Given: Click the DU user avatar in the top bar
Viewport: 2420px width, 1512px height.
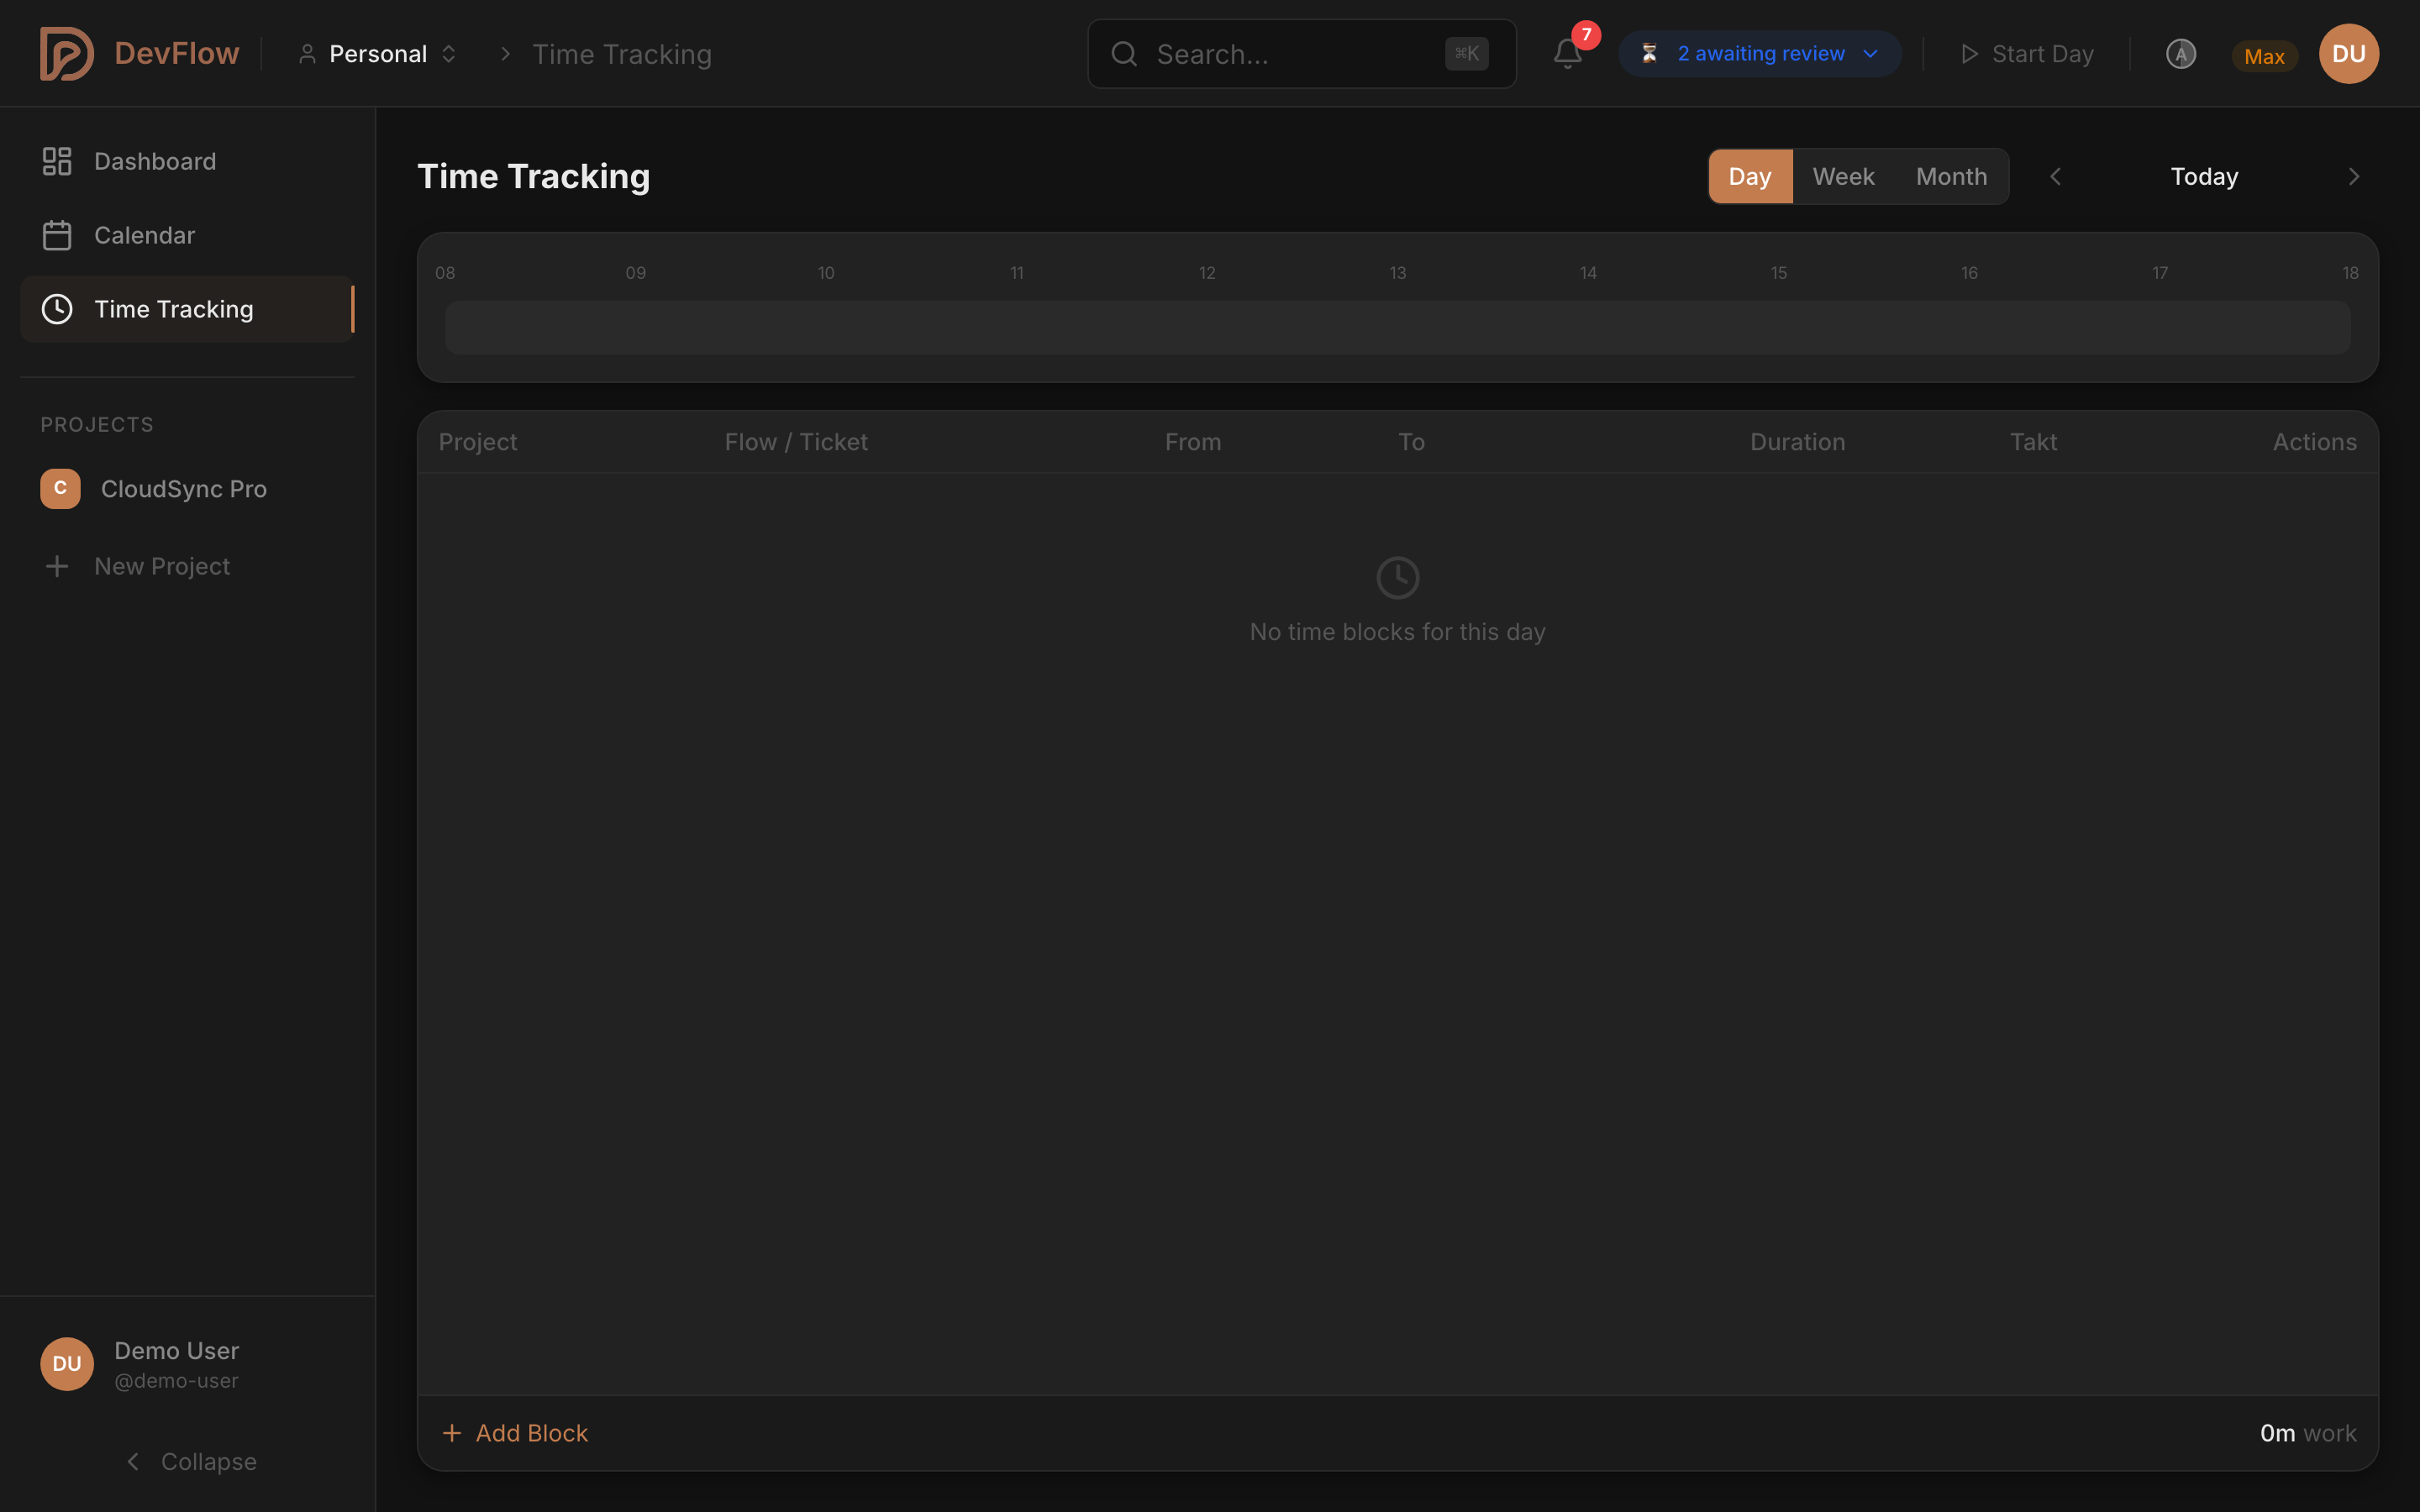Looking at the screenshot, I should click(2348, 53).
